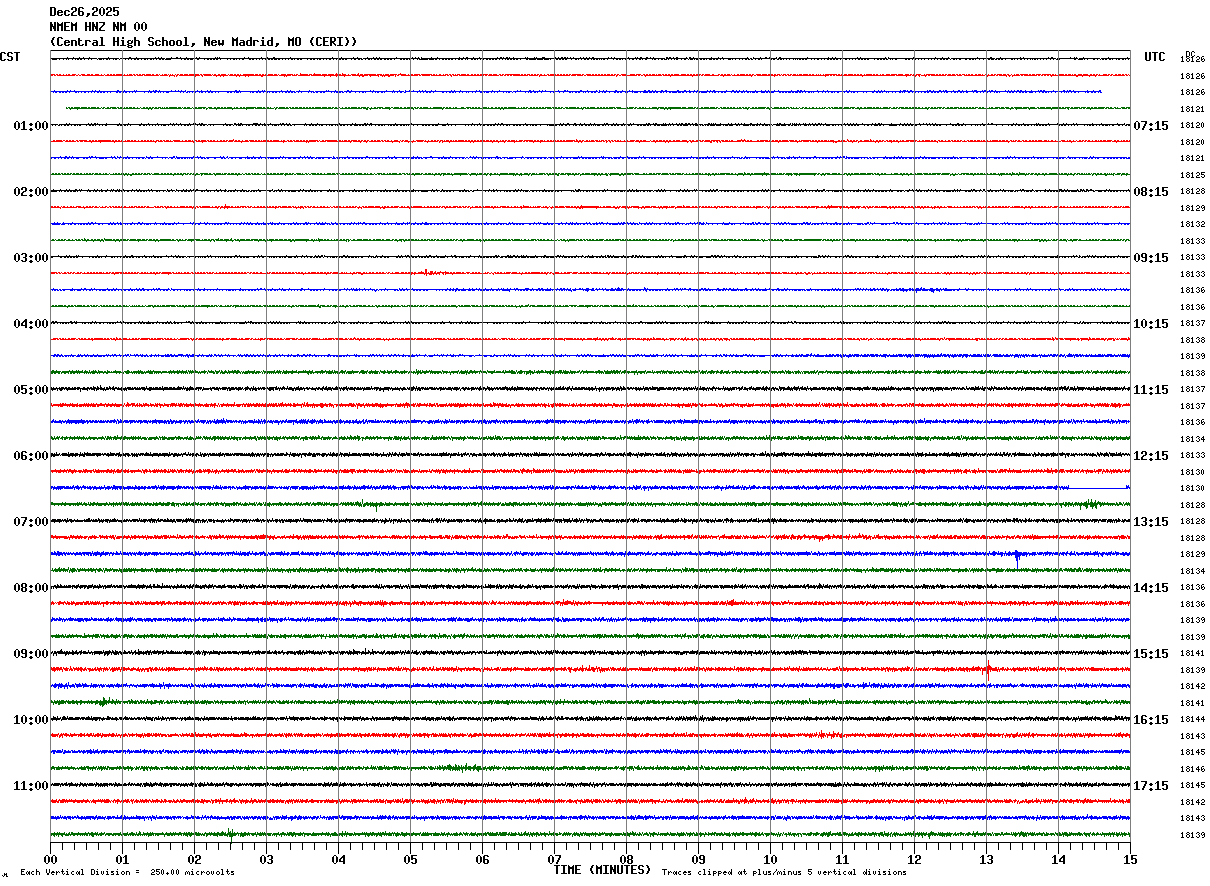This screenshot has height=886, width=1210.
Task: Click the DC value beside the 12:15 UTC label
Action: pos(1192,456)
